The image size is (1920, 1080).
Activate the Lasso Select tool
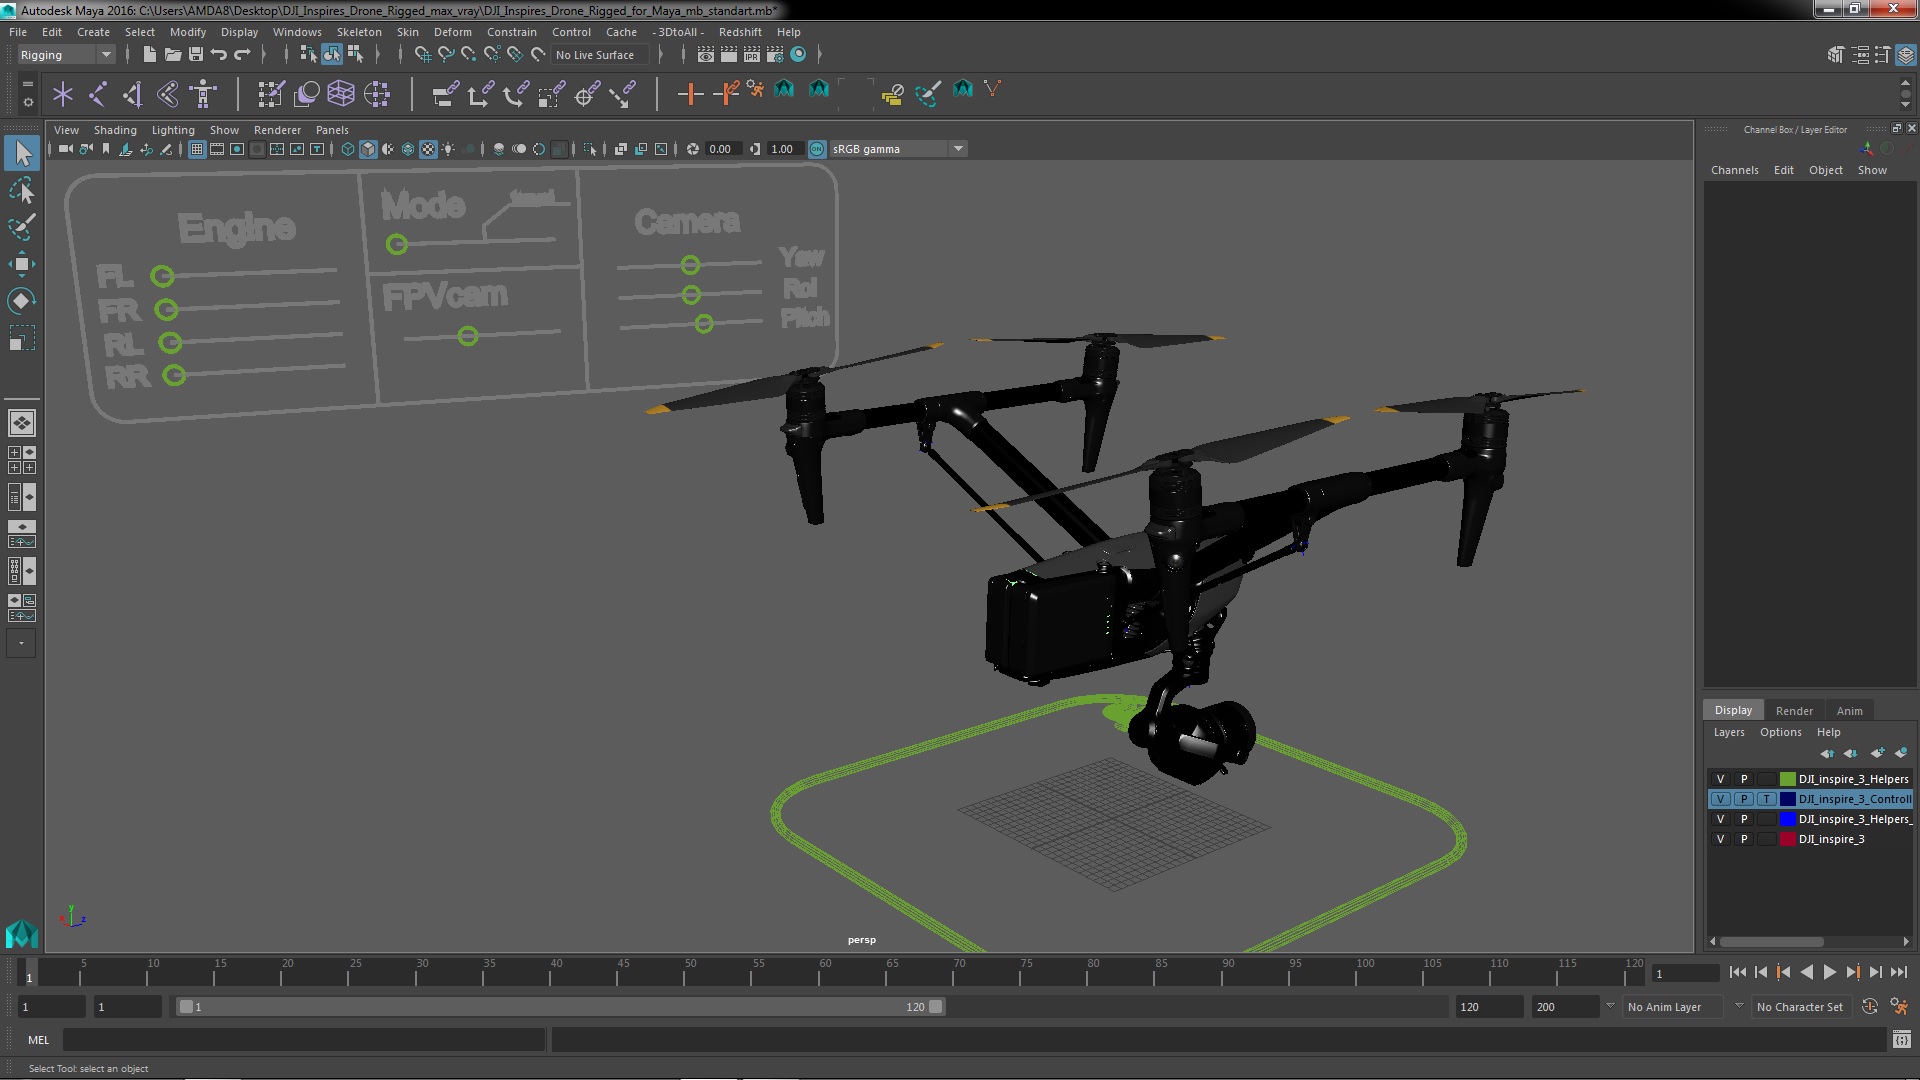pyautogui.click(x=22, y=190)
